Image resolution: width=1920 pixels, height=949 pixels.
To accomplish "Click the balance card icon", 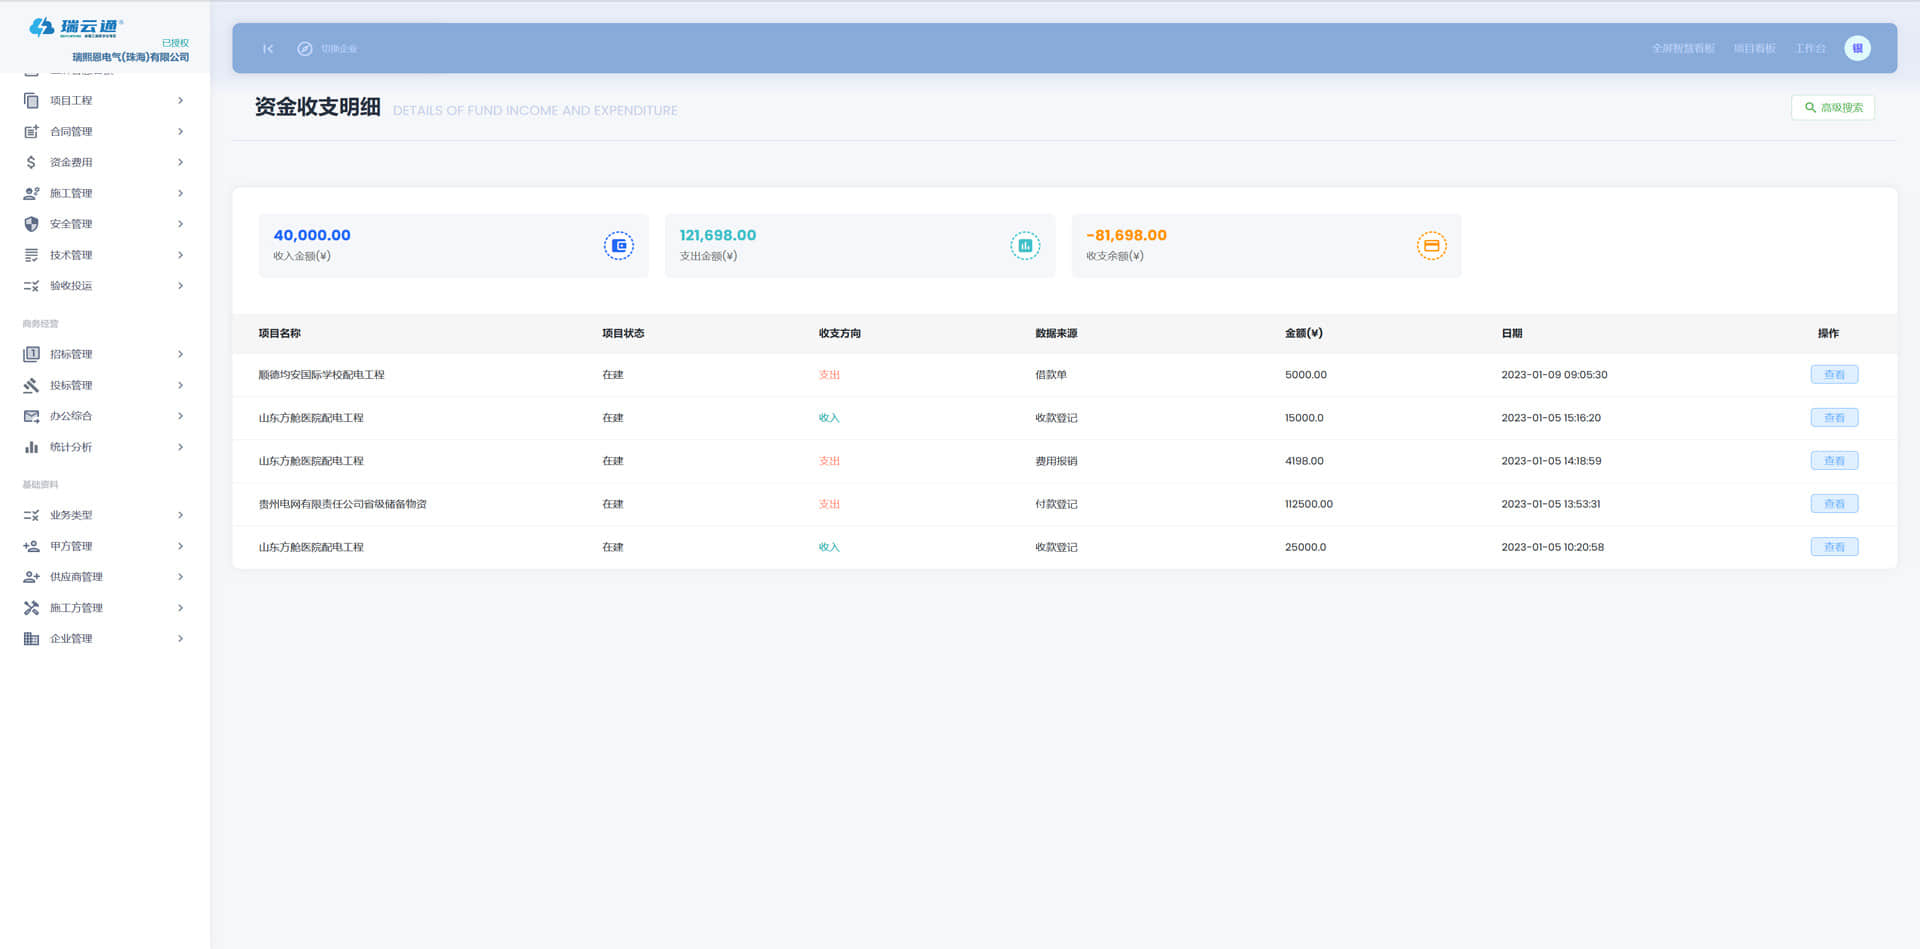I will coord(1431,246).
